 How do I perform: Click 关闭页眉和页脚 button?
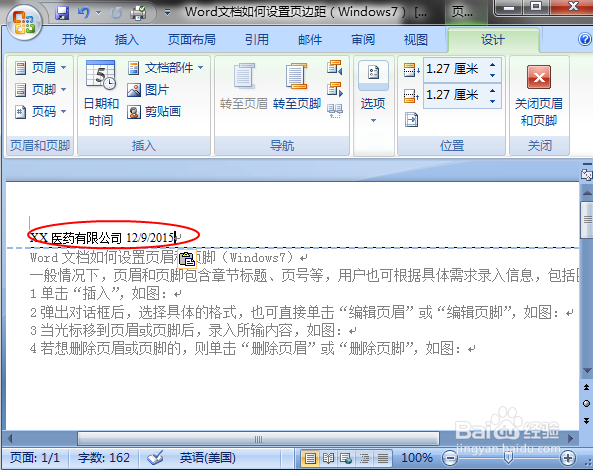point(539,95)
